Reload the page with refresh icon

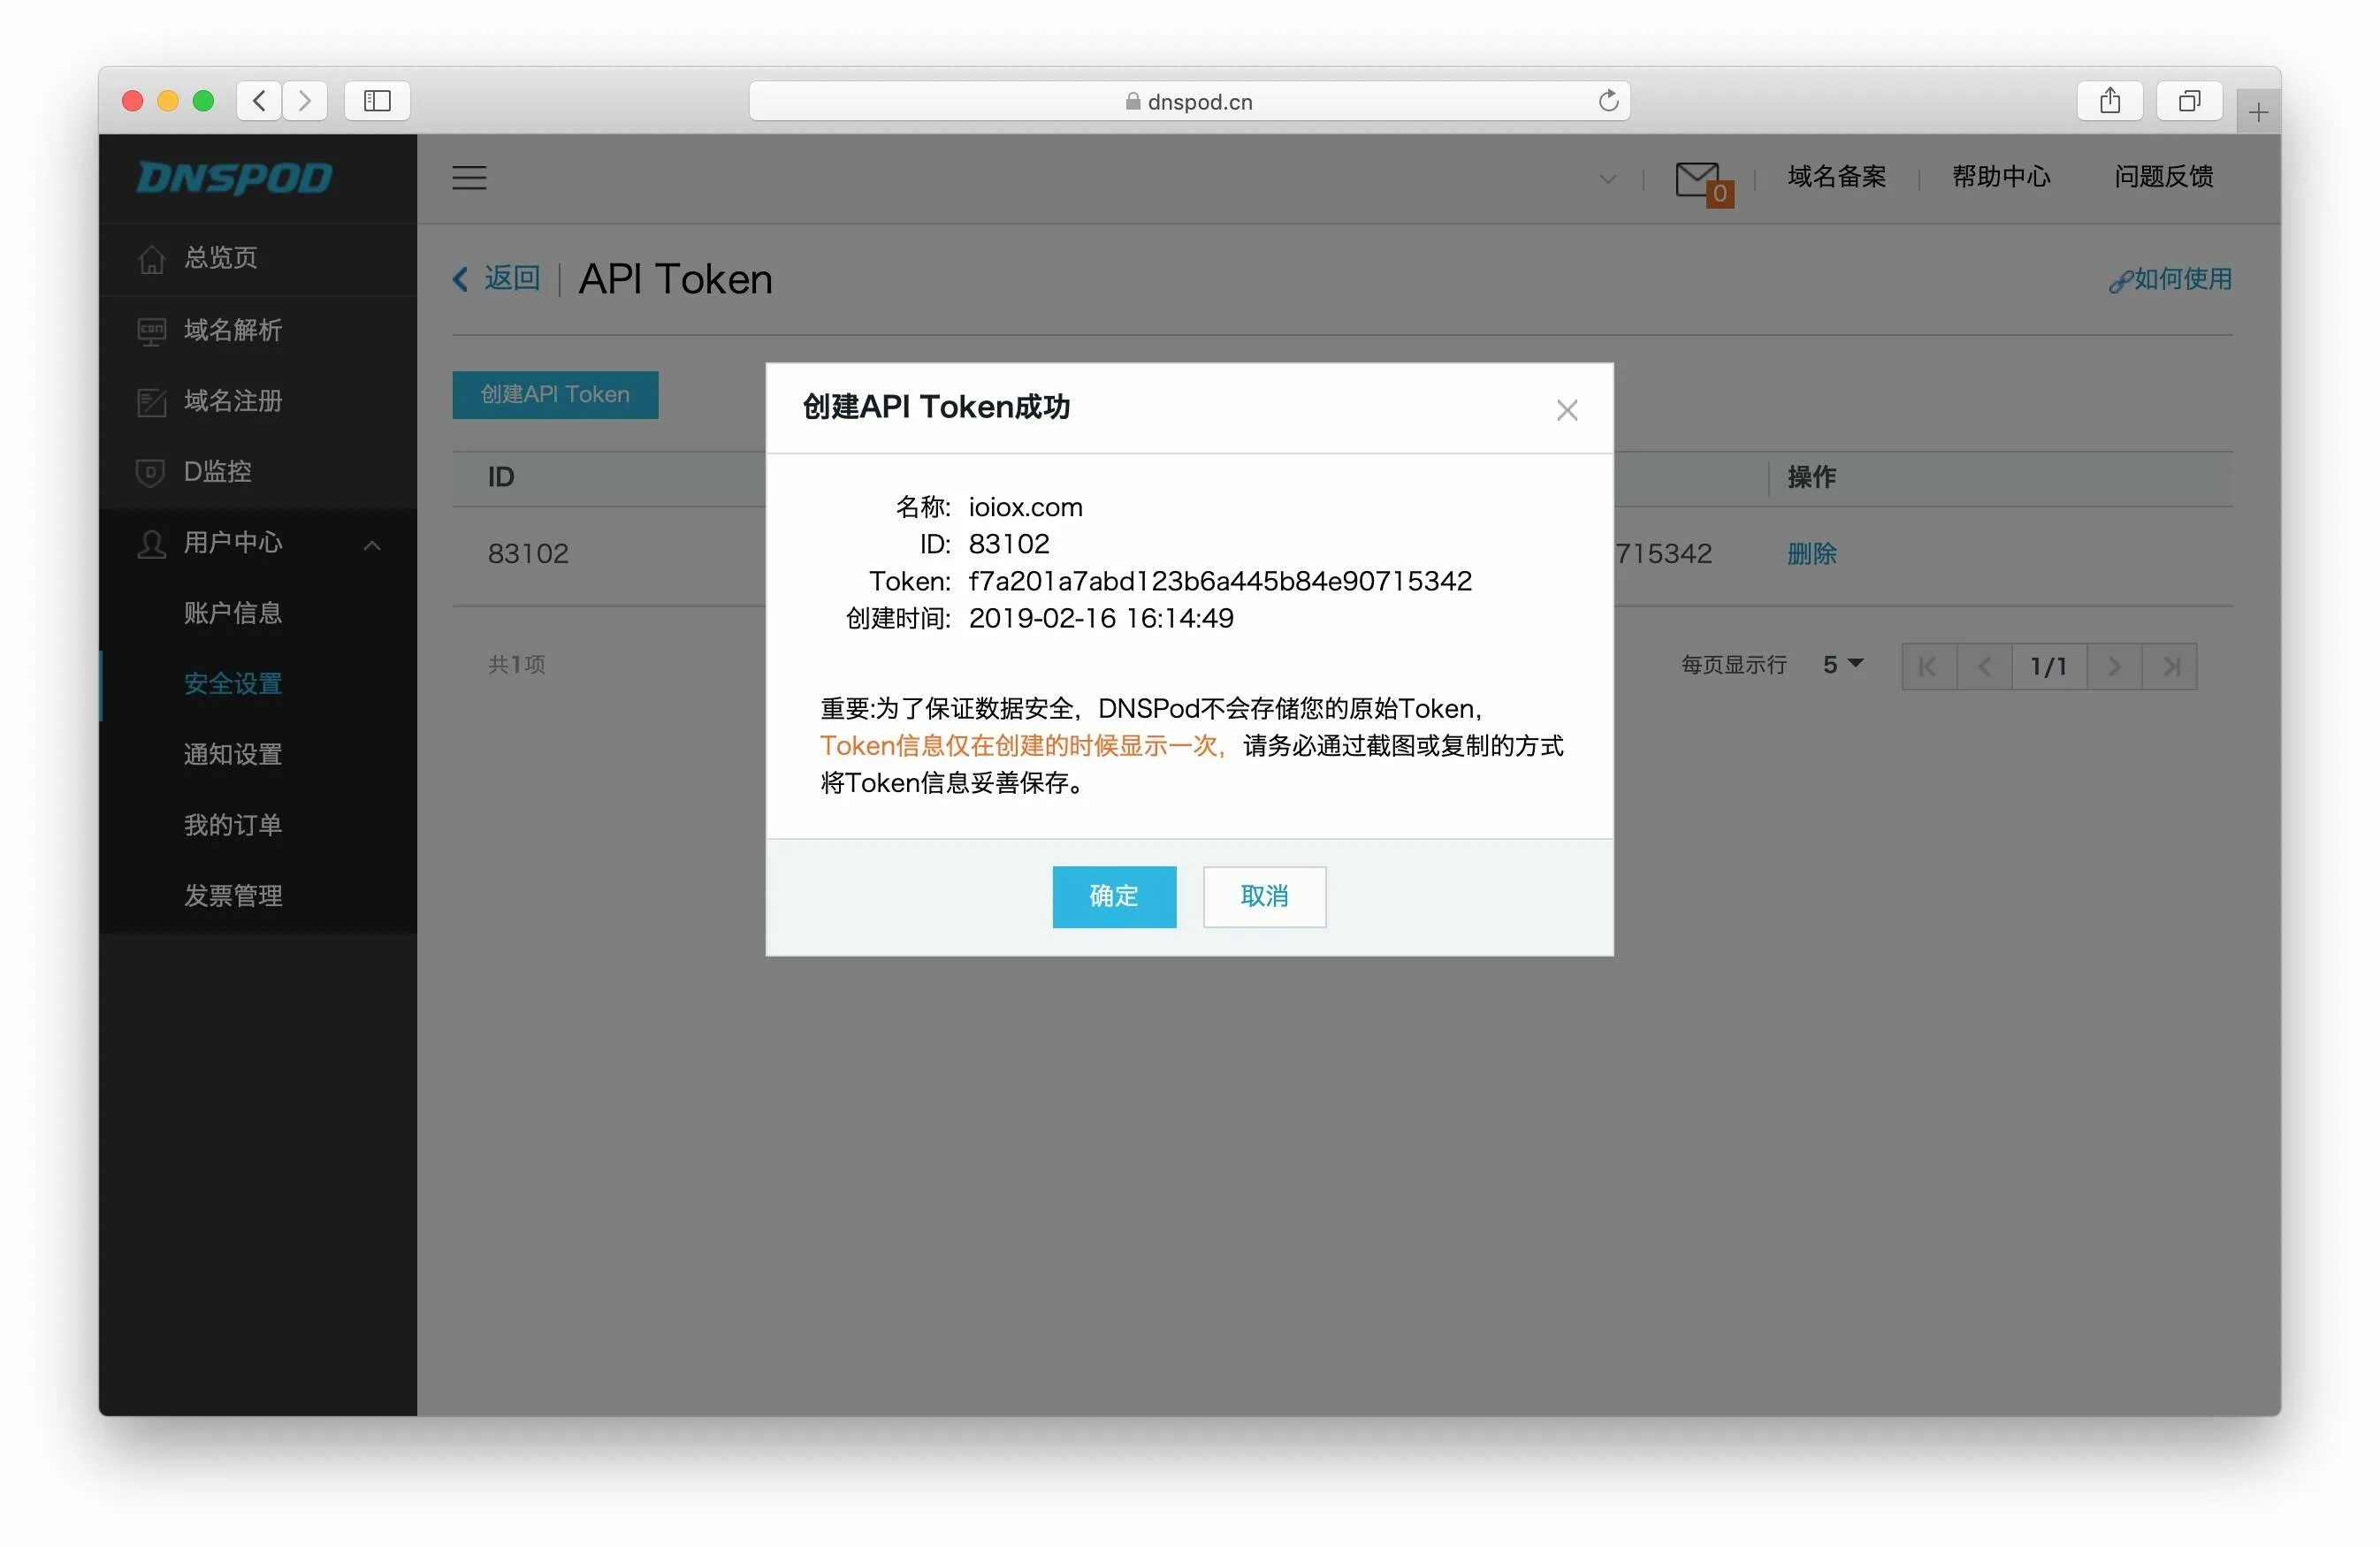[x=1608, y=101]
